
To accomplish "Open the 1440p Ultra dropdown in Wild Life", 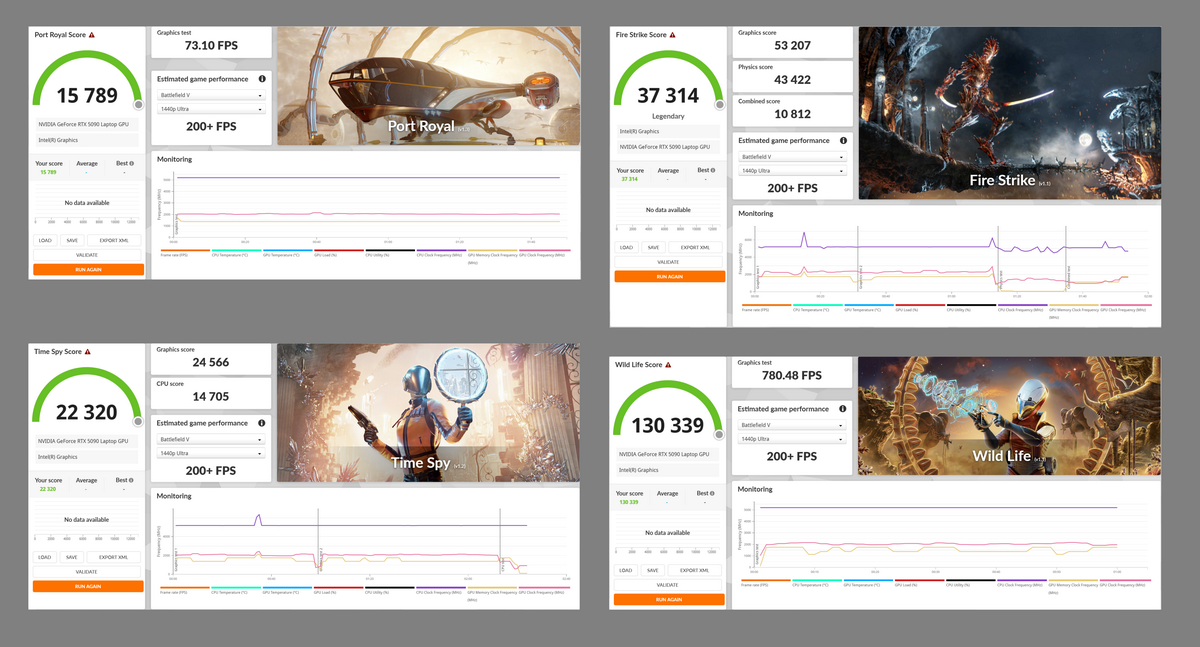I will [792, 439].
